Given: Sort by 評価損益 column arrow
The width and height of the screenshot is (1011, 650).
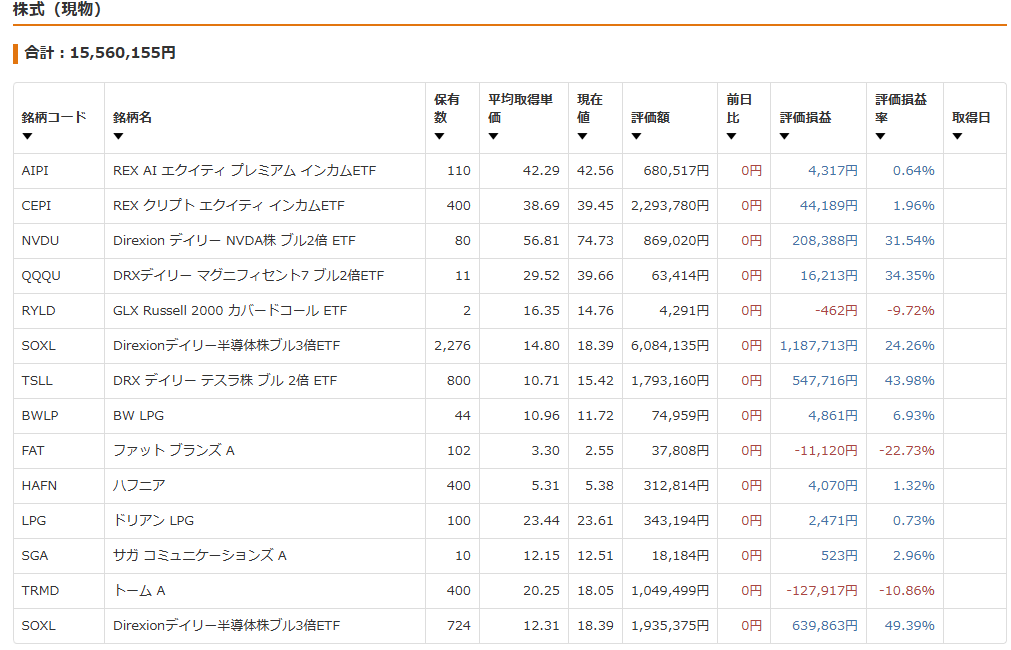Looking at the screenshot, I should click(x=785, y=136).
